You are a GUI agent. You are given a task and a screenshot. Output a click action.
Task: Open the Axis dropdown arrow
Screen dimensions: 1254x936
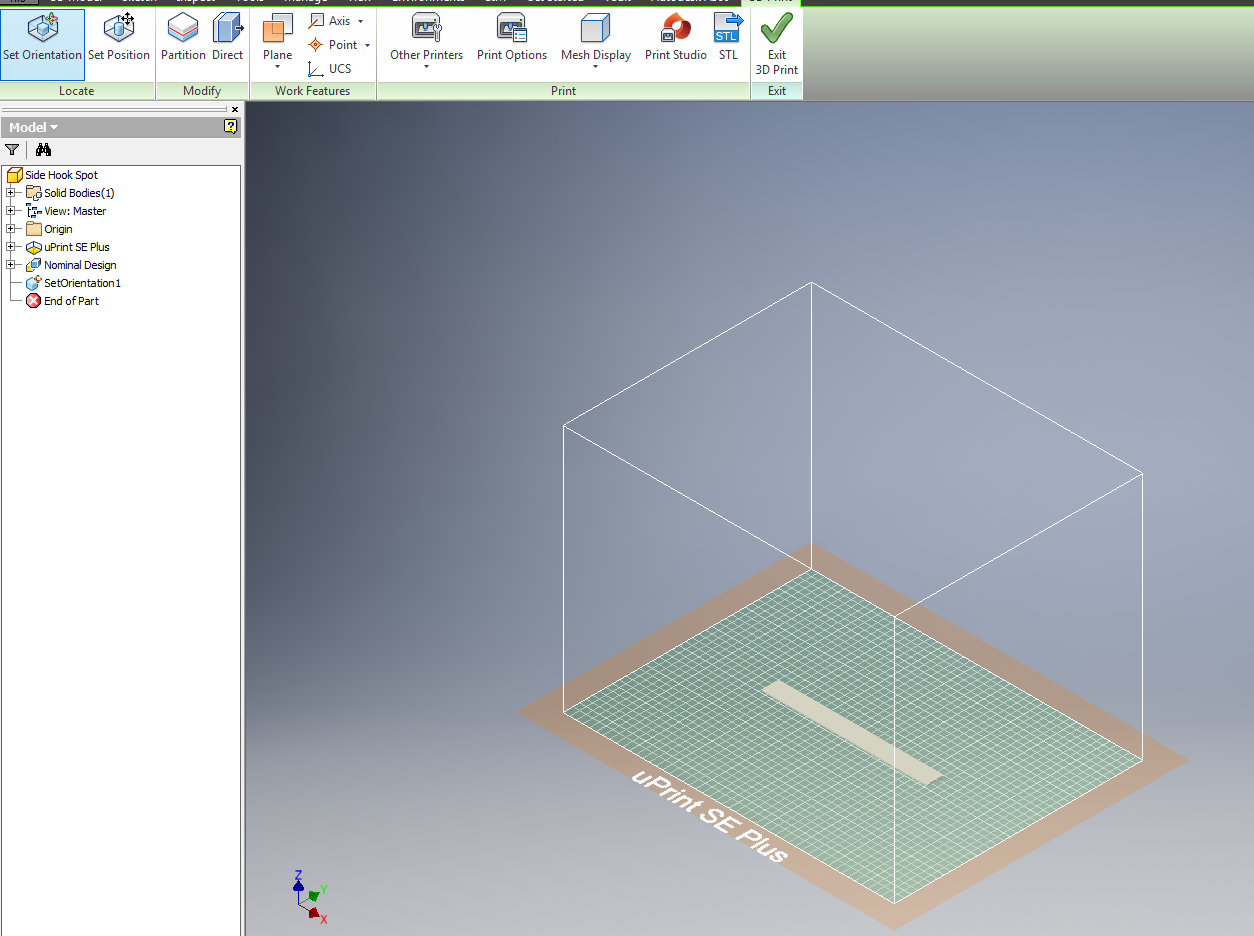[360, 21]
